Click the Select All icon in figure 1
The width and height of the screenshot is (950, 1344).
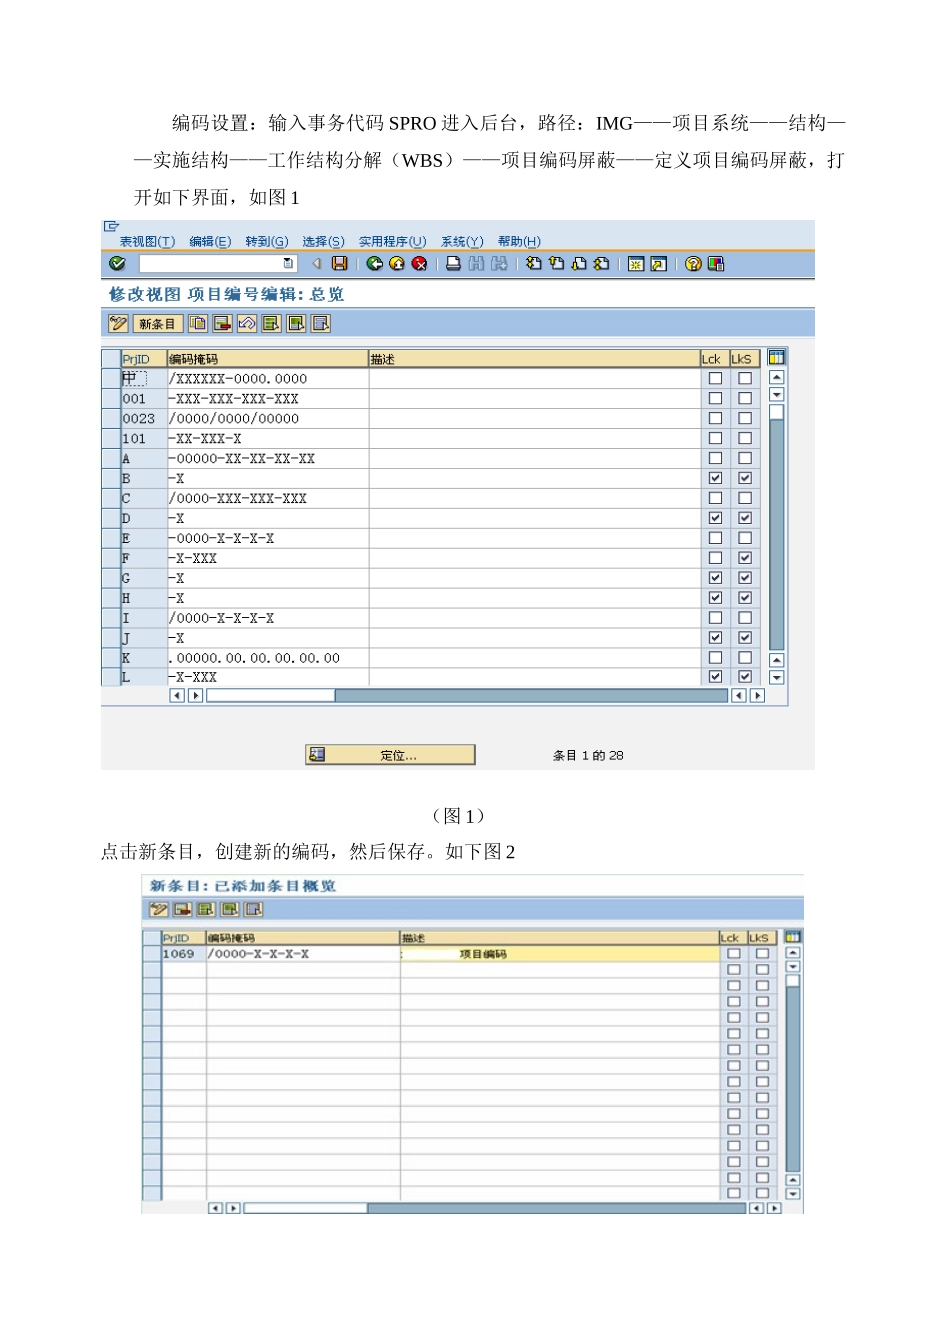pos(271,323)
